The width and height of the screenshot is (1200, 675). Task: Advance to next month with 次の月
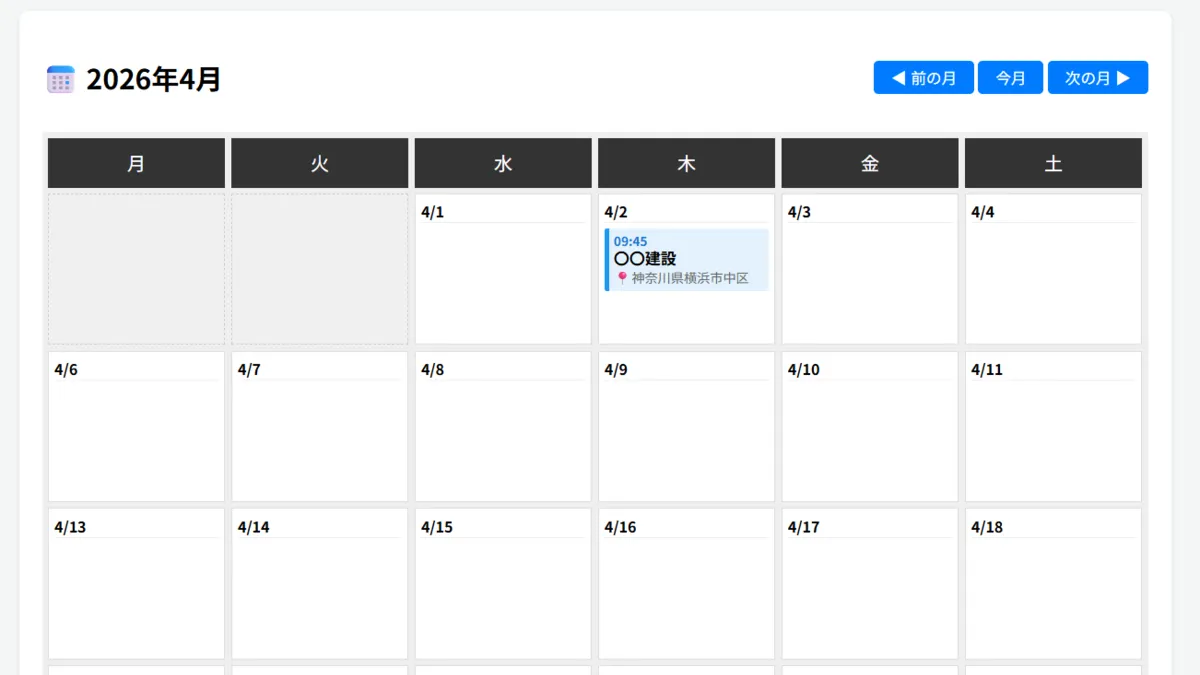pos(1097,78)
